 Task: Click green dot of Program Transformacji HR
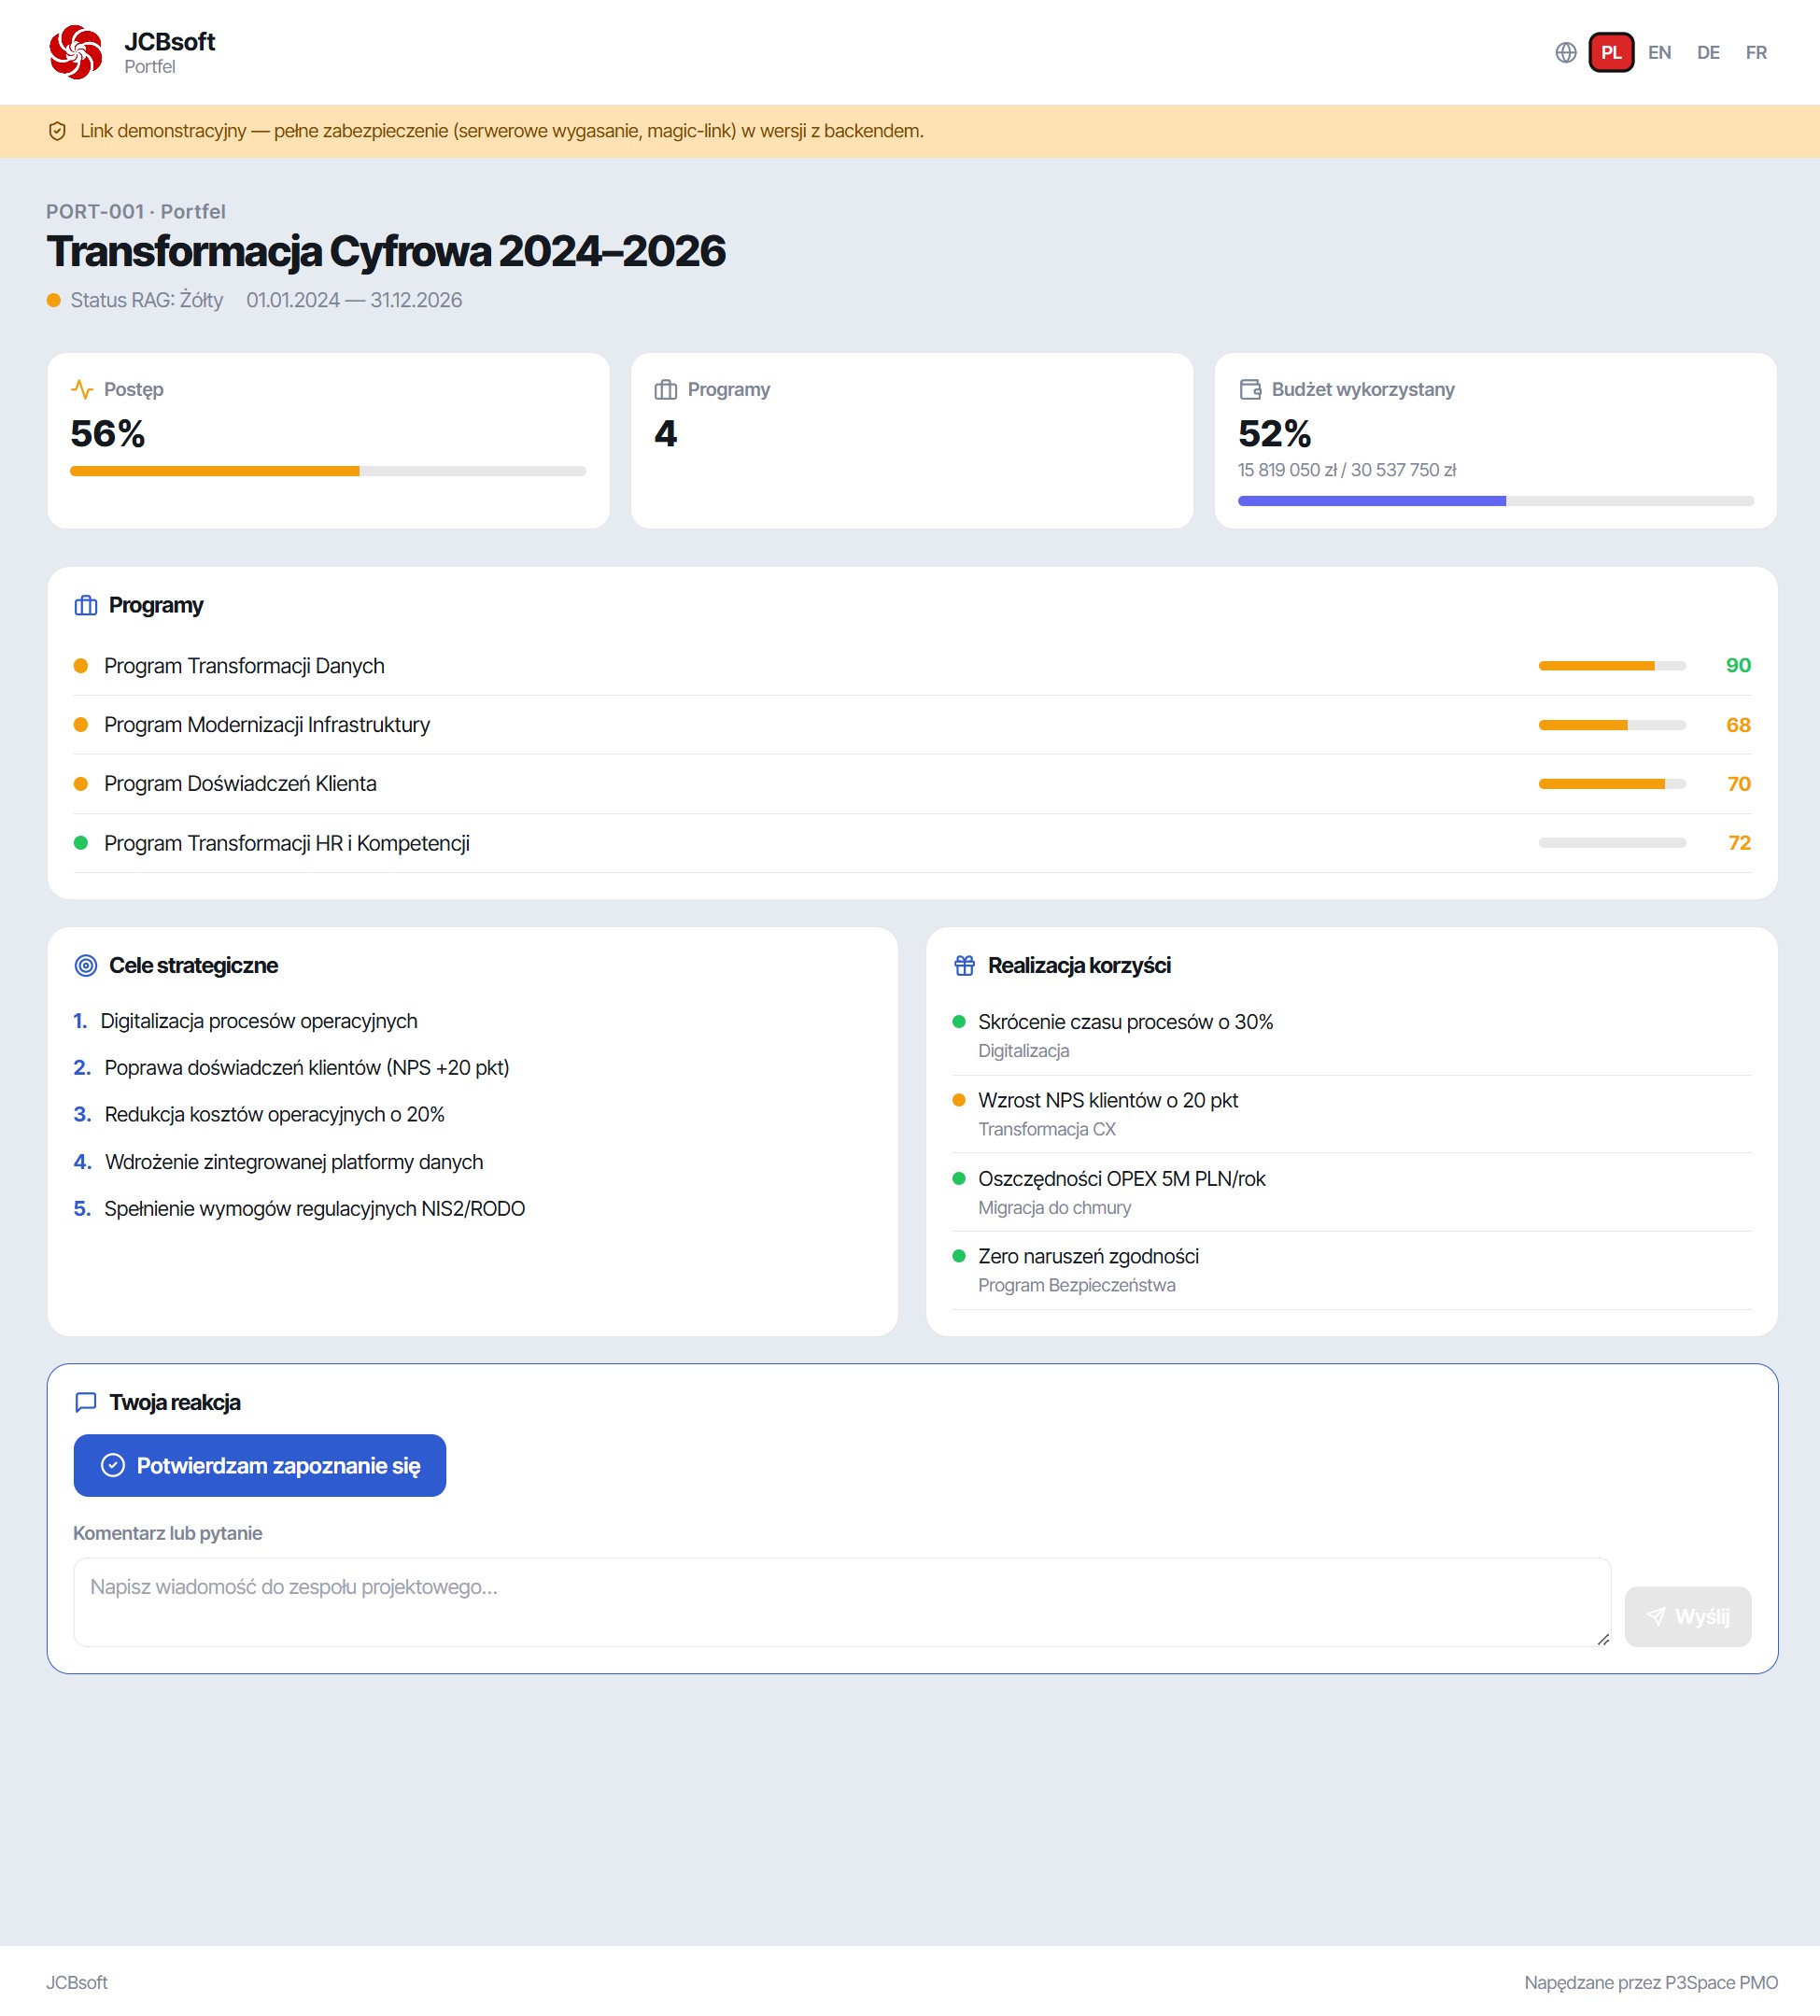81,842
